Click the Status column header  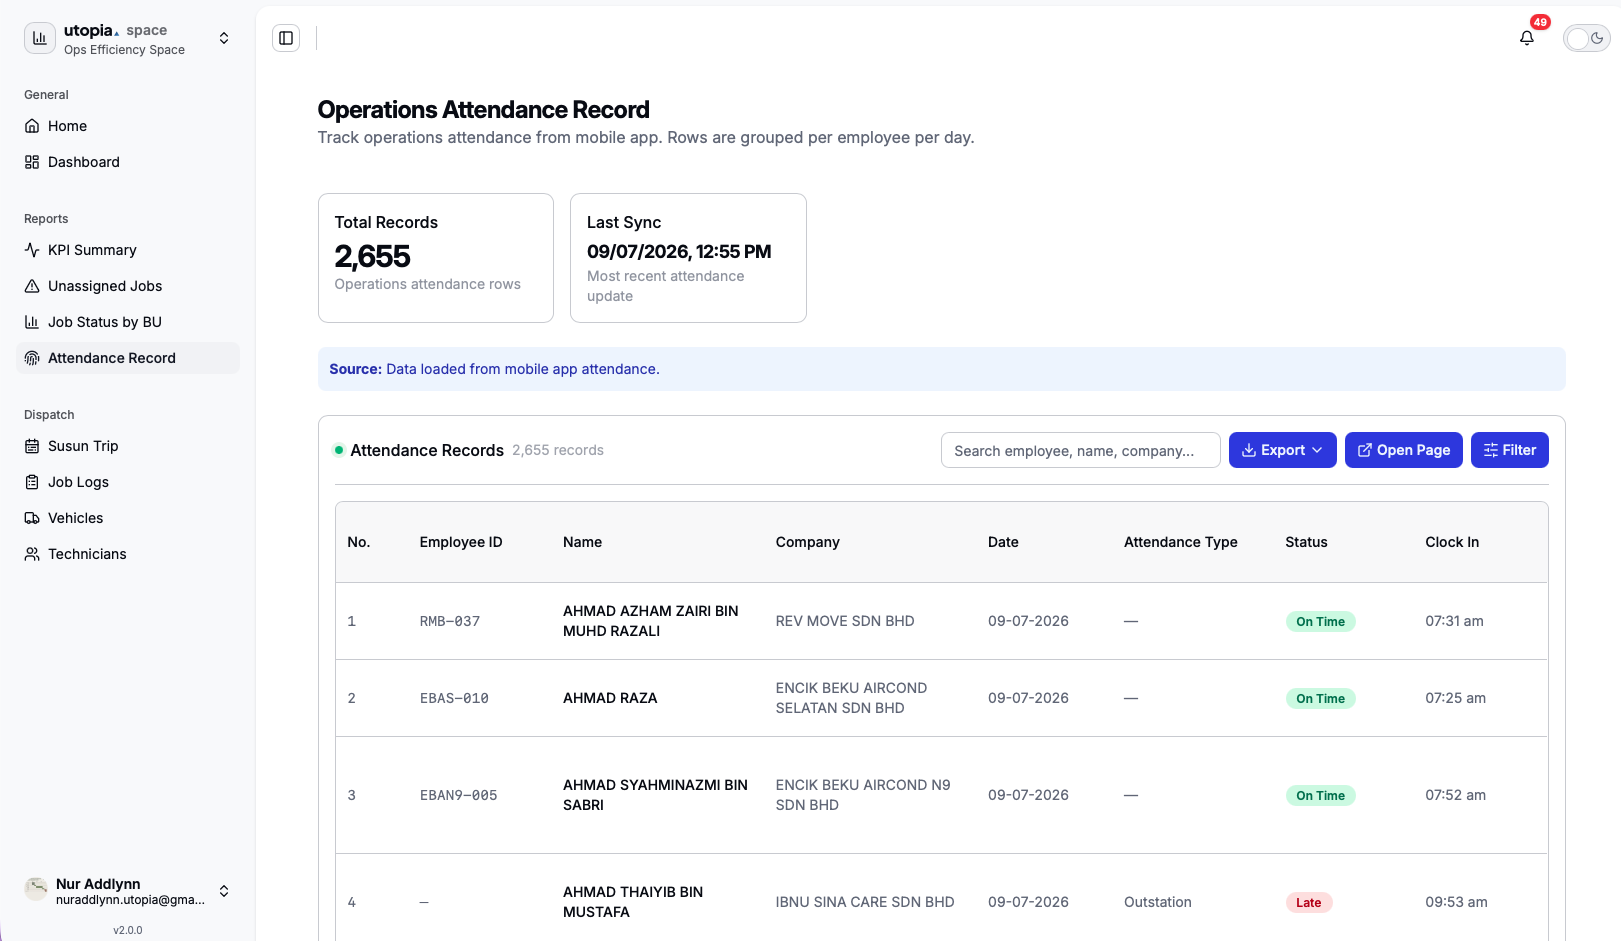[x=1306, y=542]
